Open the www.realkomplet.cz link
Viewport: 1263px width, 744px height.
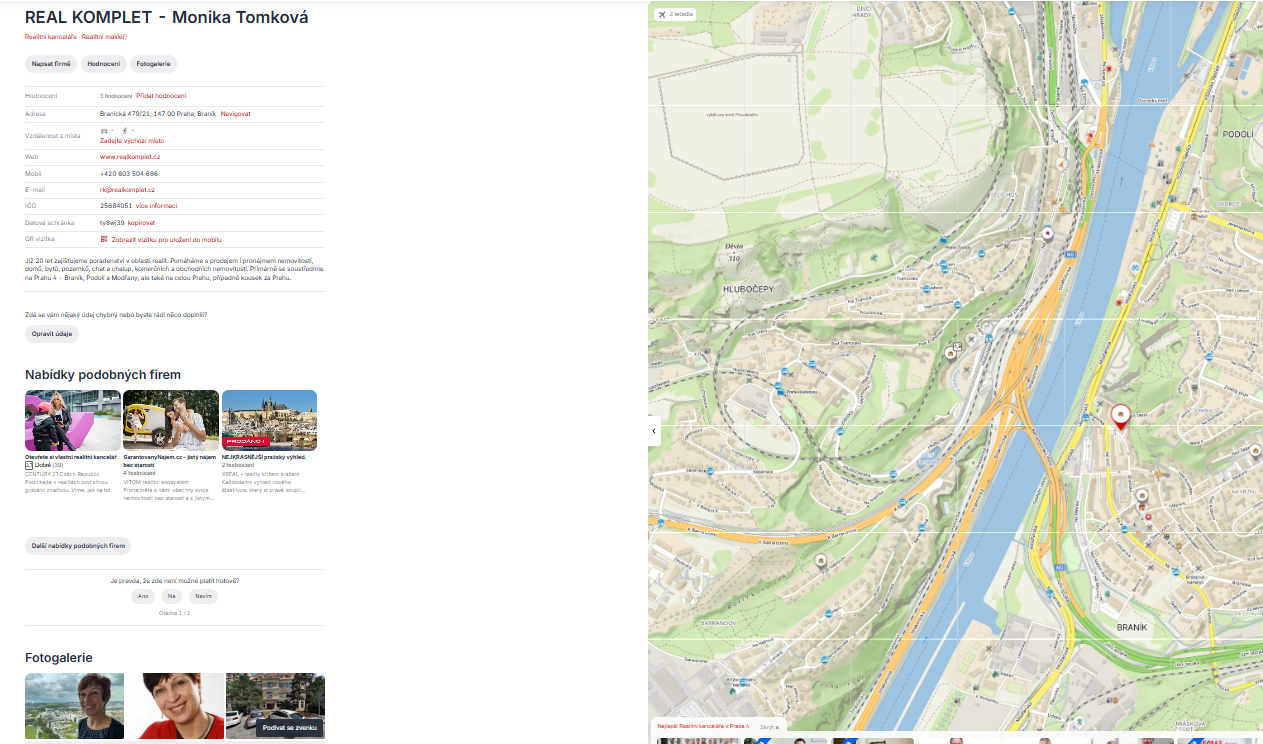click(130, 157)
